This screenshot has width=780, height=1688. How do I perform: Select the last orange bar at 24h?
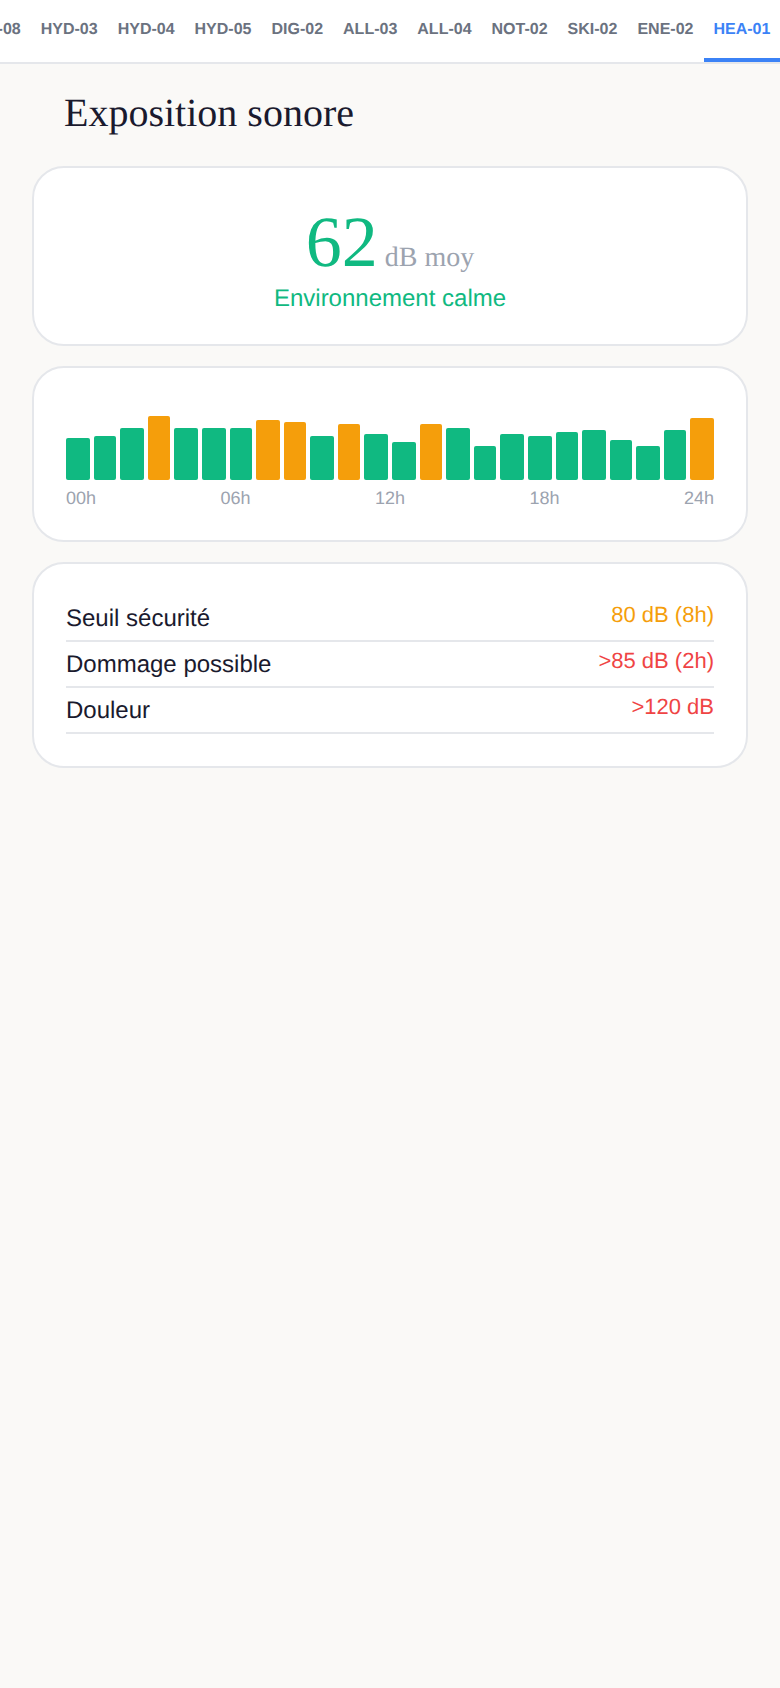pyautogui.click(x=702, y=449)
